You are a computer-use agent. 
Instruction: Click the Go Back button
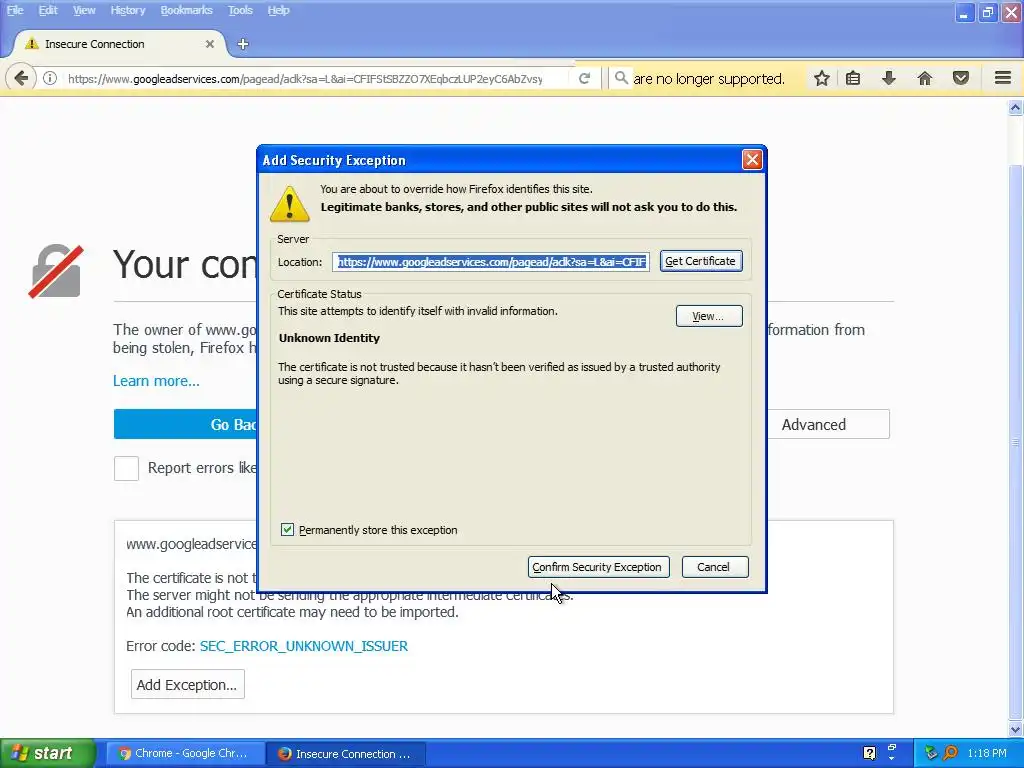[x=185, y=424]
